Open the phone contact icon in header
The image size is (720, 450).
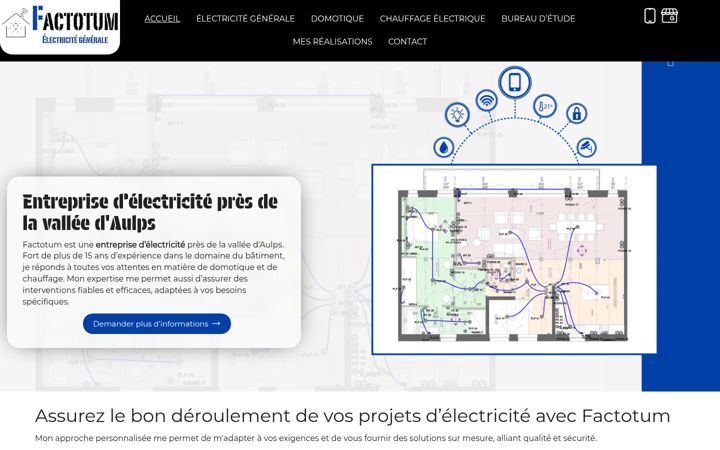tap(649, 16)
